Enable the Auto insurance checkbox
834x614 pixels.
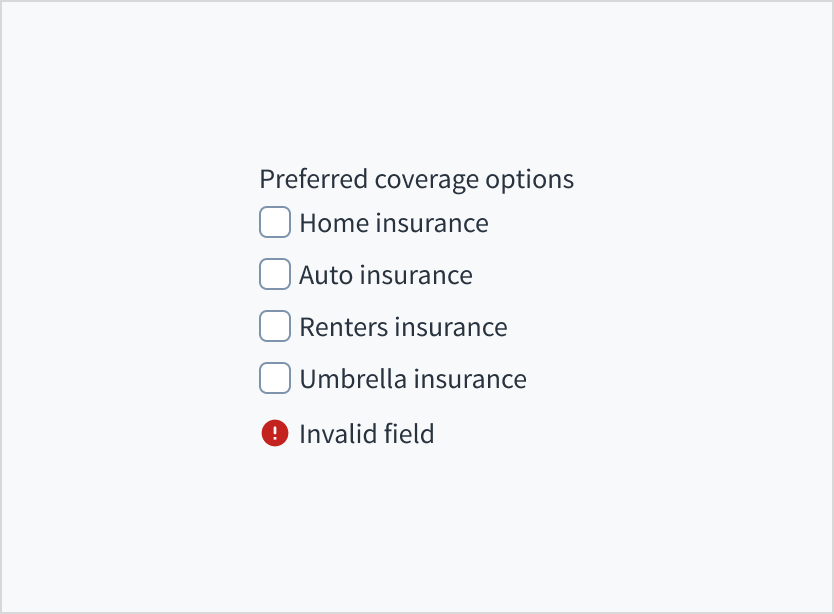(275, 274)
